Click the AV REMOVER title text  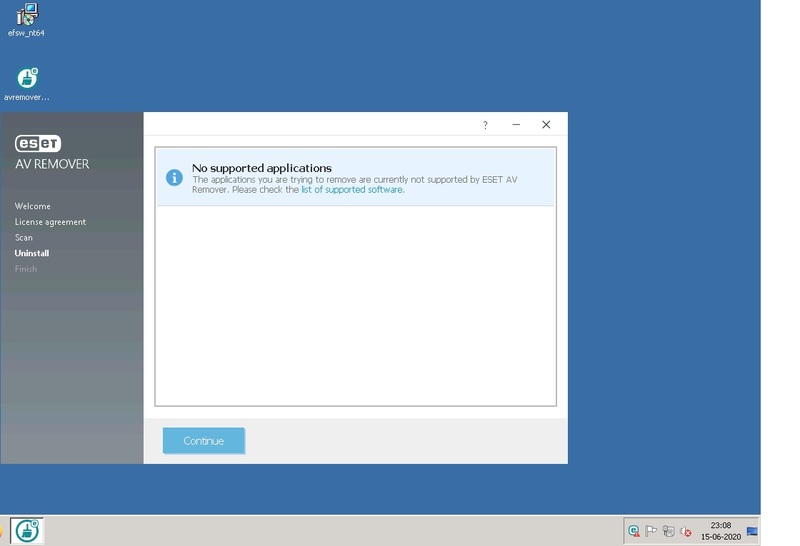[52, 164]
